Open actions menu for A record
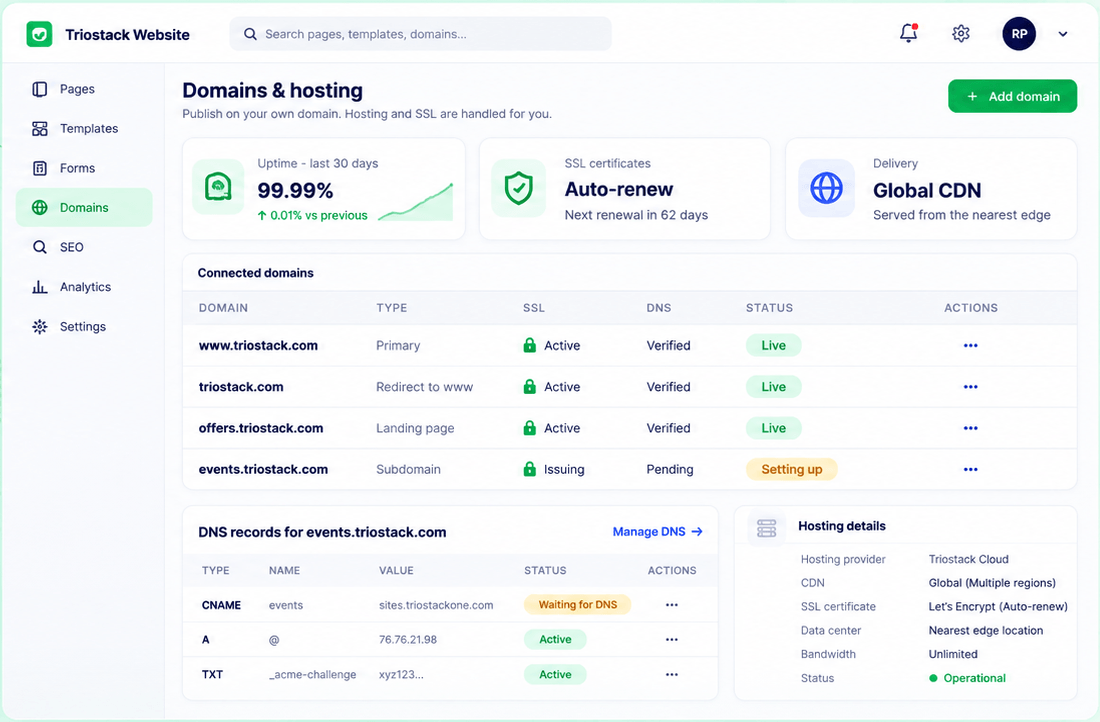The width and height of the screenshot is (1100, 722). pyautogui.click(x=671, y=639)
